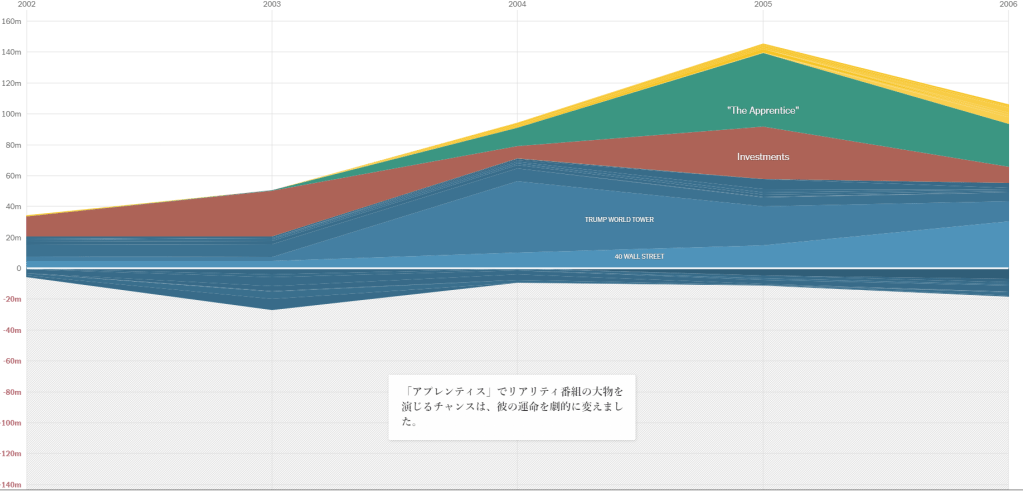Screen dimensions: 1023x493
Task: Click "The Apprentice" label in green area
Action: 763,110
